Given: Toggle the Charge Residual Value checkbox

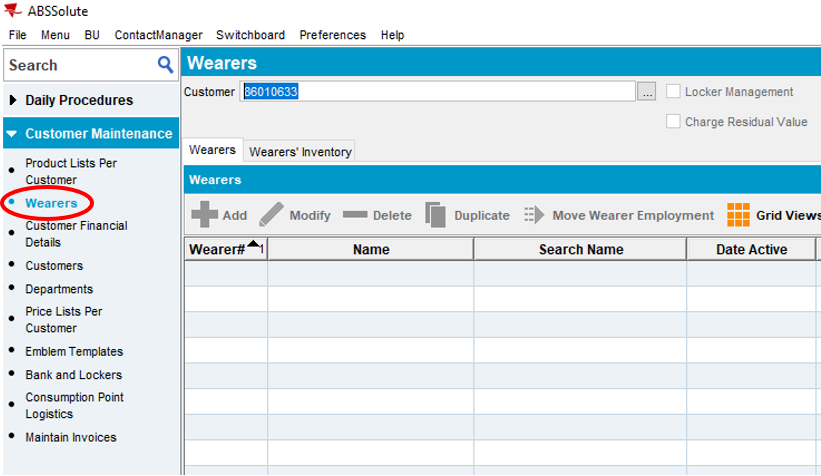Looking at the screenshot, I should 673,122.
